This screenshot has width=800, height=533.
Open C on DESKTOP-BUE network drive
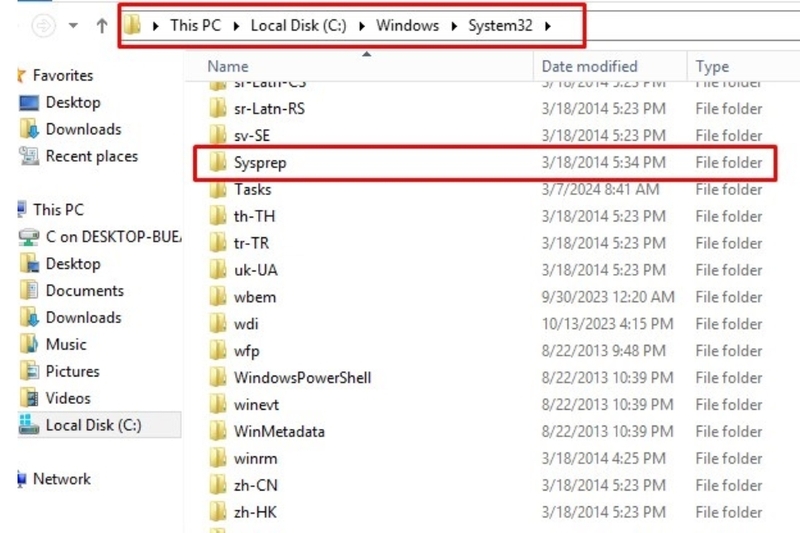(113, 237)
